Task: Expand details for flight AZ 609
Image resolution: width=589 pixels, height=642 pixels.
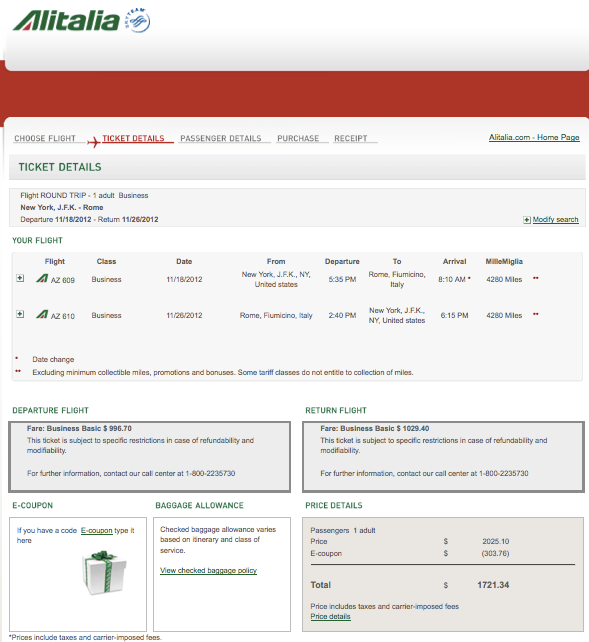Action: tap(20, 278)
